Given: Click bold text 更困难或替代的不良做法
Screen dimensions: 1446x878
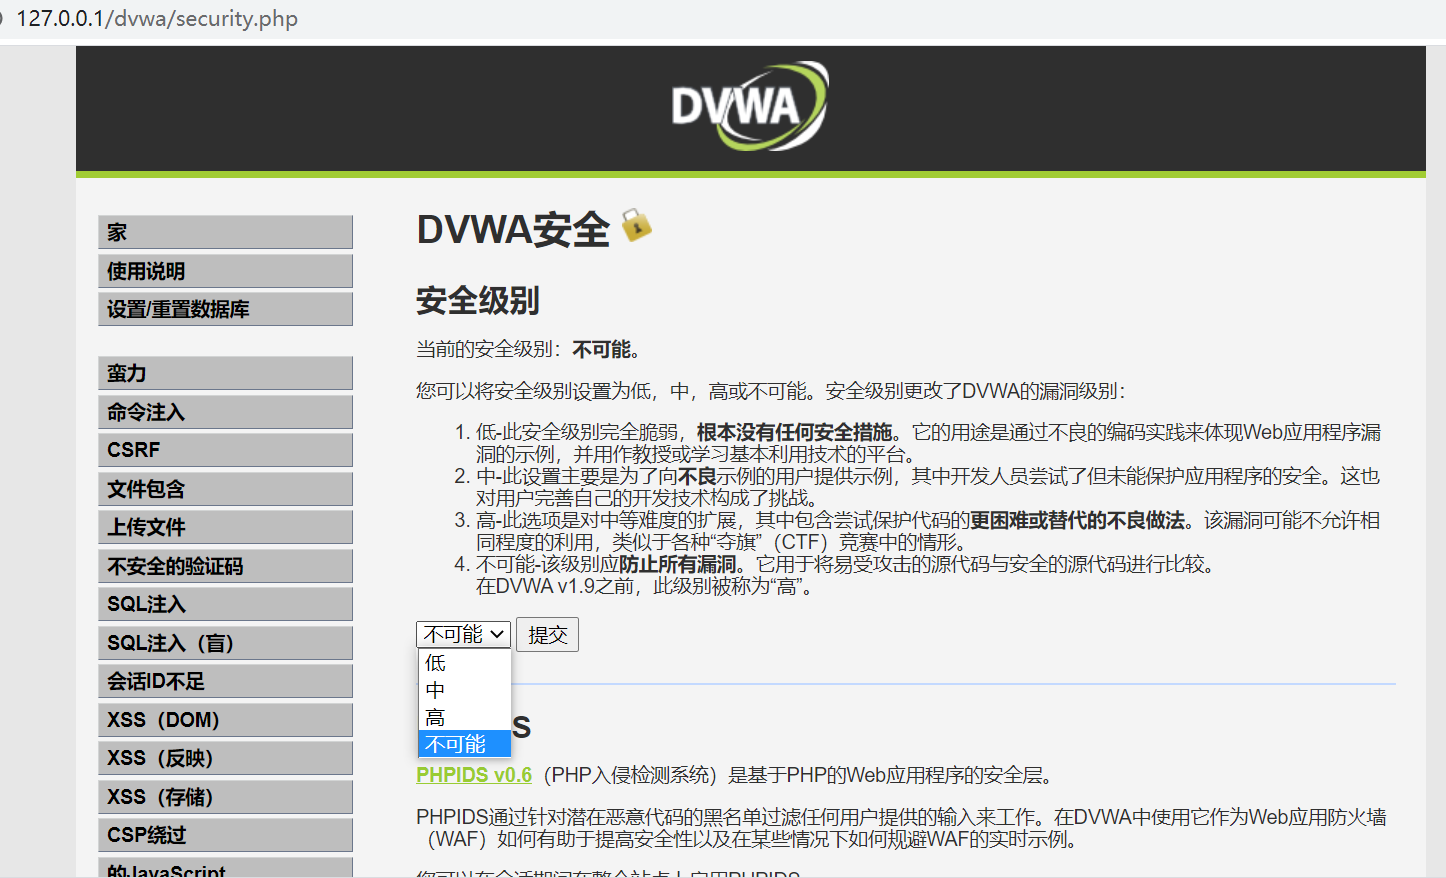Looking at the screenshot, I should pyautogui.click(x=1077, y=520).
